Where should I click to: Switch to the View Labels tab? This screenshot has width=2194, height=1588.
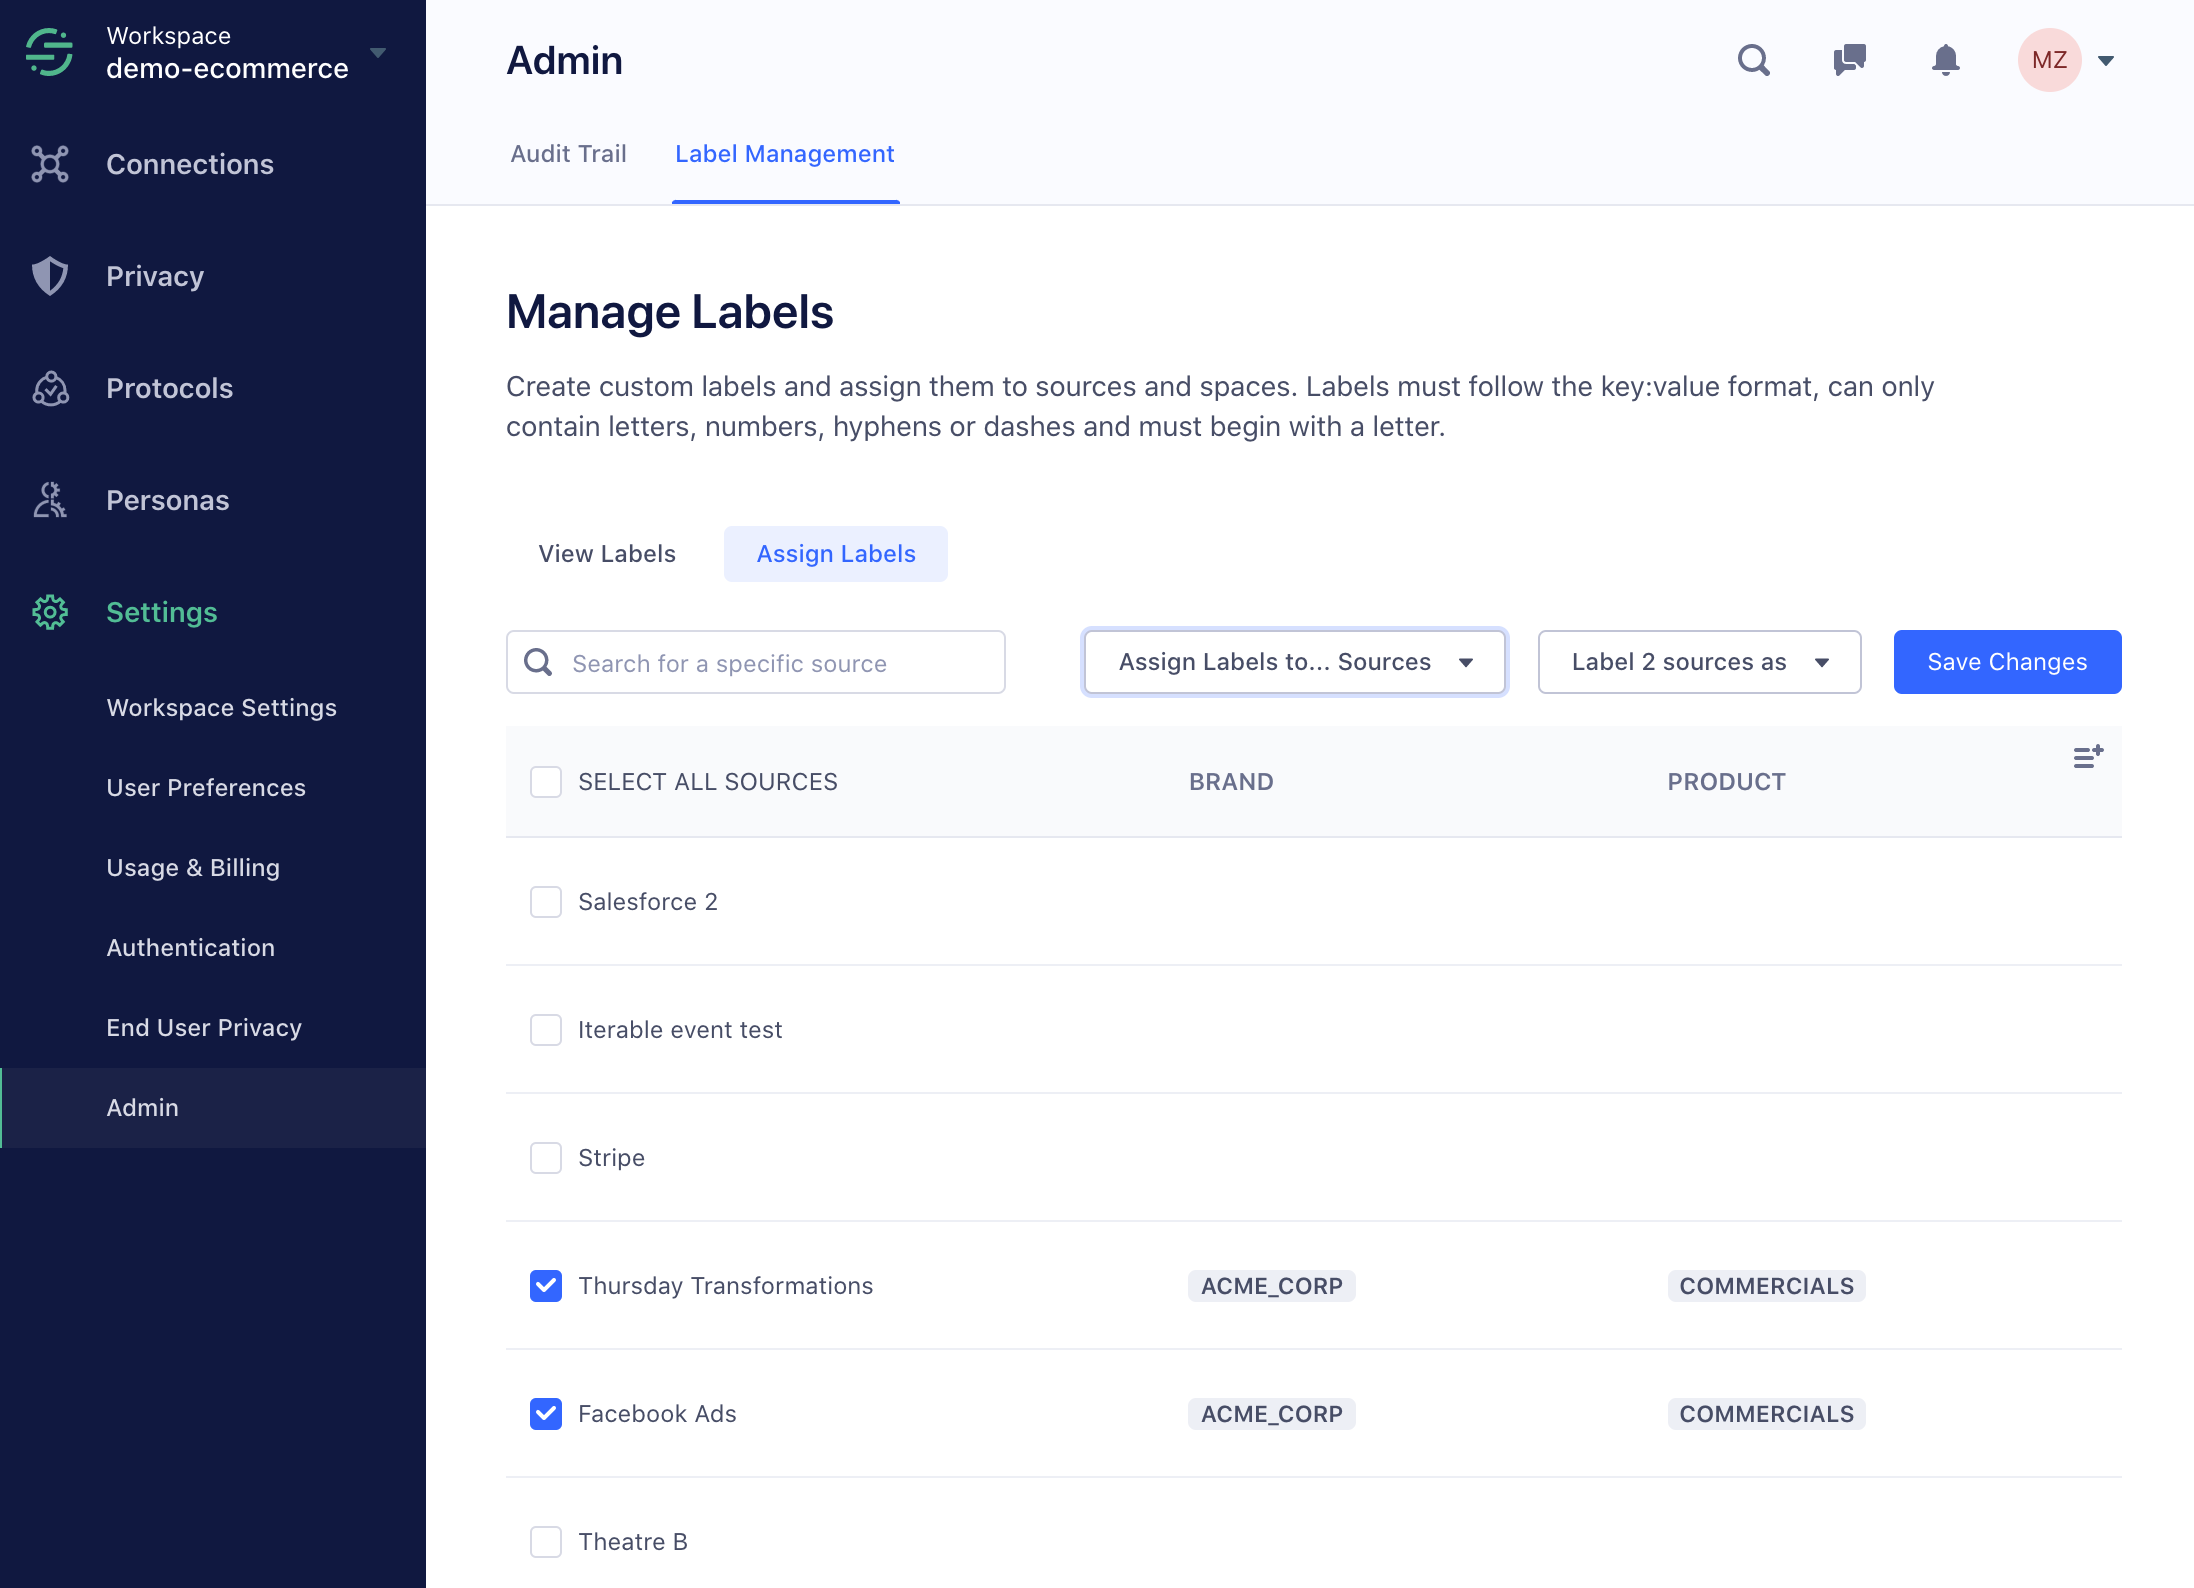click(x=607, y=554)
